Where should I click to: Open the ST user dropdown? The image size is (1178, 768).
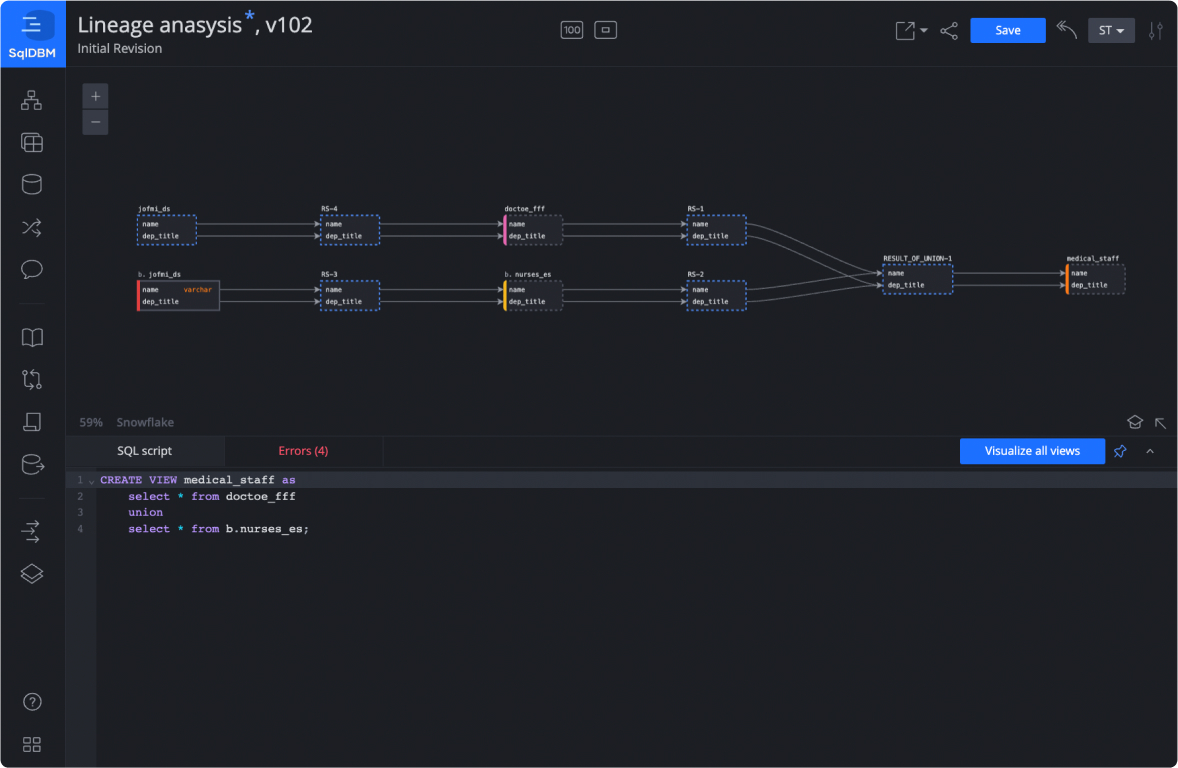coord(1111,31)
